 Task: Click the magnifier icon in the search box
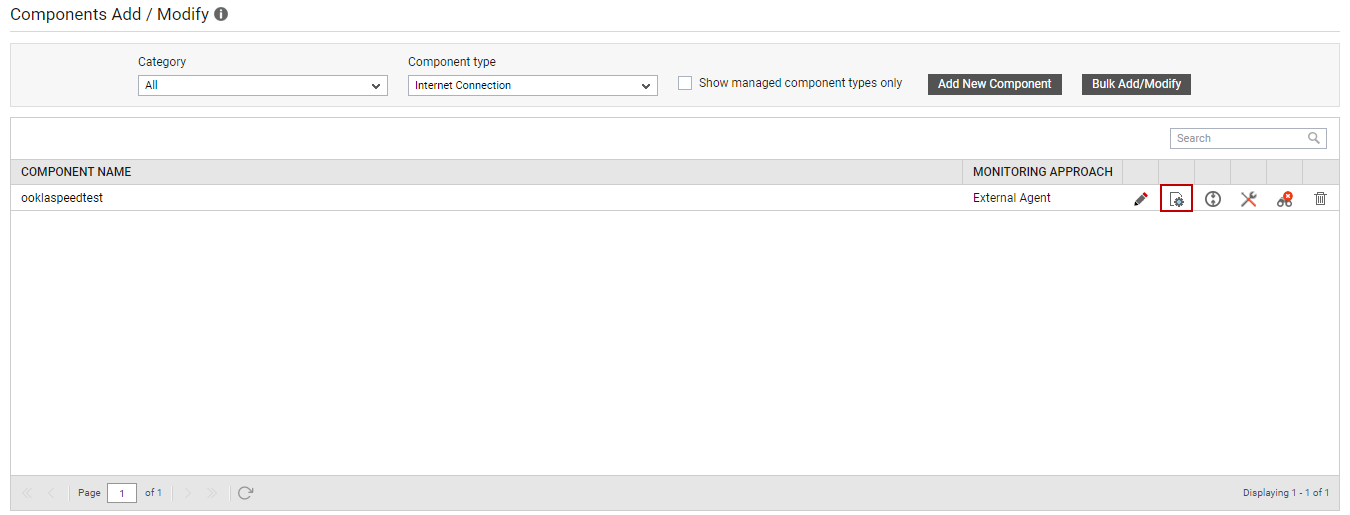click(1314, 138)
